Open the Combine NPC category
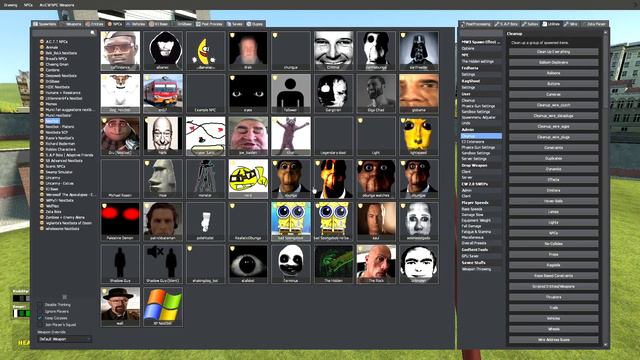This screenshot has height=360, width=640. (53, 70)
